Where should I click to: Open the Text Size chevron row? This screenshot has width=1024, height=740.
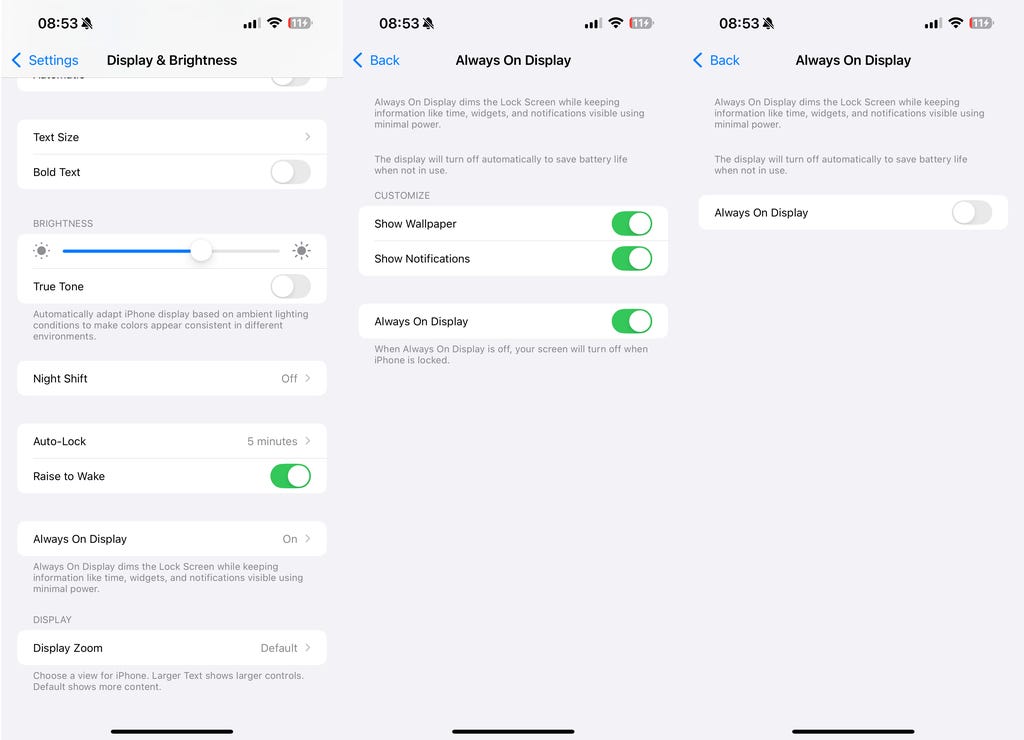click(172, 137)
